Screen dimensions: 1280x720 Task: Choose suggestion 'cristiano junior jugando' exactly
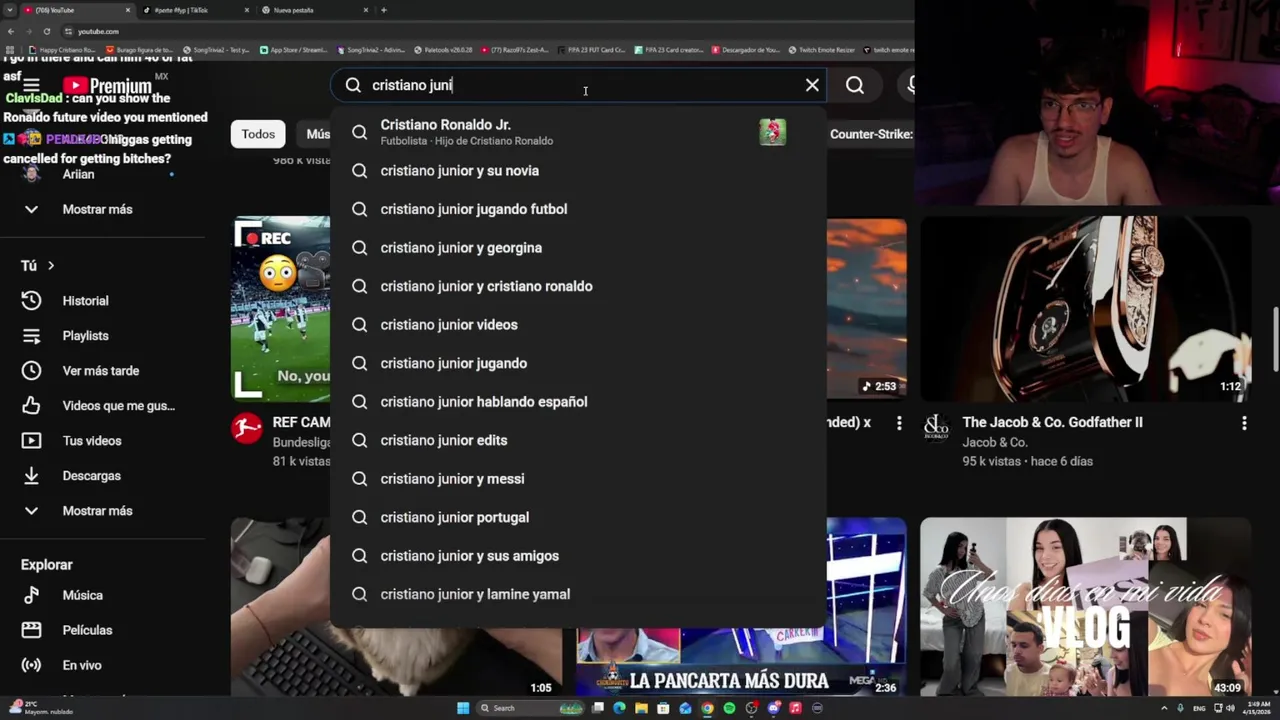click(578, 363)
